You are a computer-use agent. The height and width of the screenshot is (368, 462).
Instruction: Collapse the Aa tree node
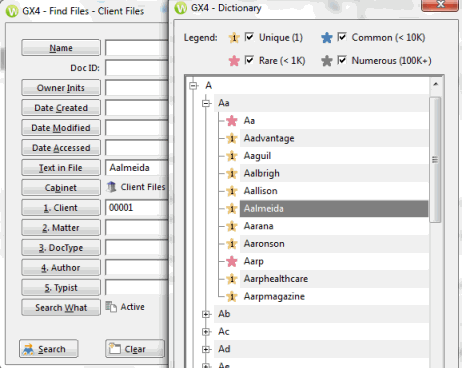pyautogui.click(x=206, y=103)
